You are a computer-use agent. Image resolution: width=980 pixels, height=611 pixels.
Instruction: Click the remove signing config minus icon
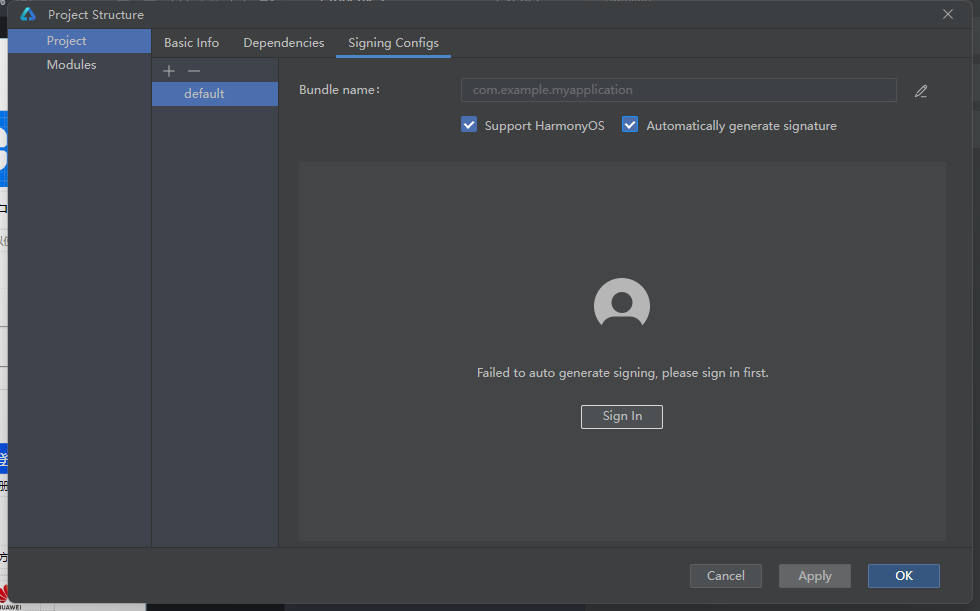click(x=194, y=71)
